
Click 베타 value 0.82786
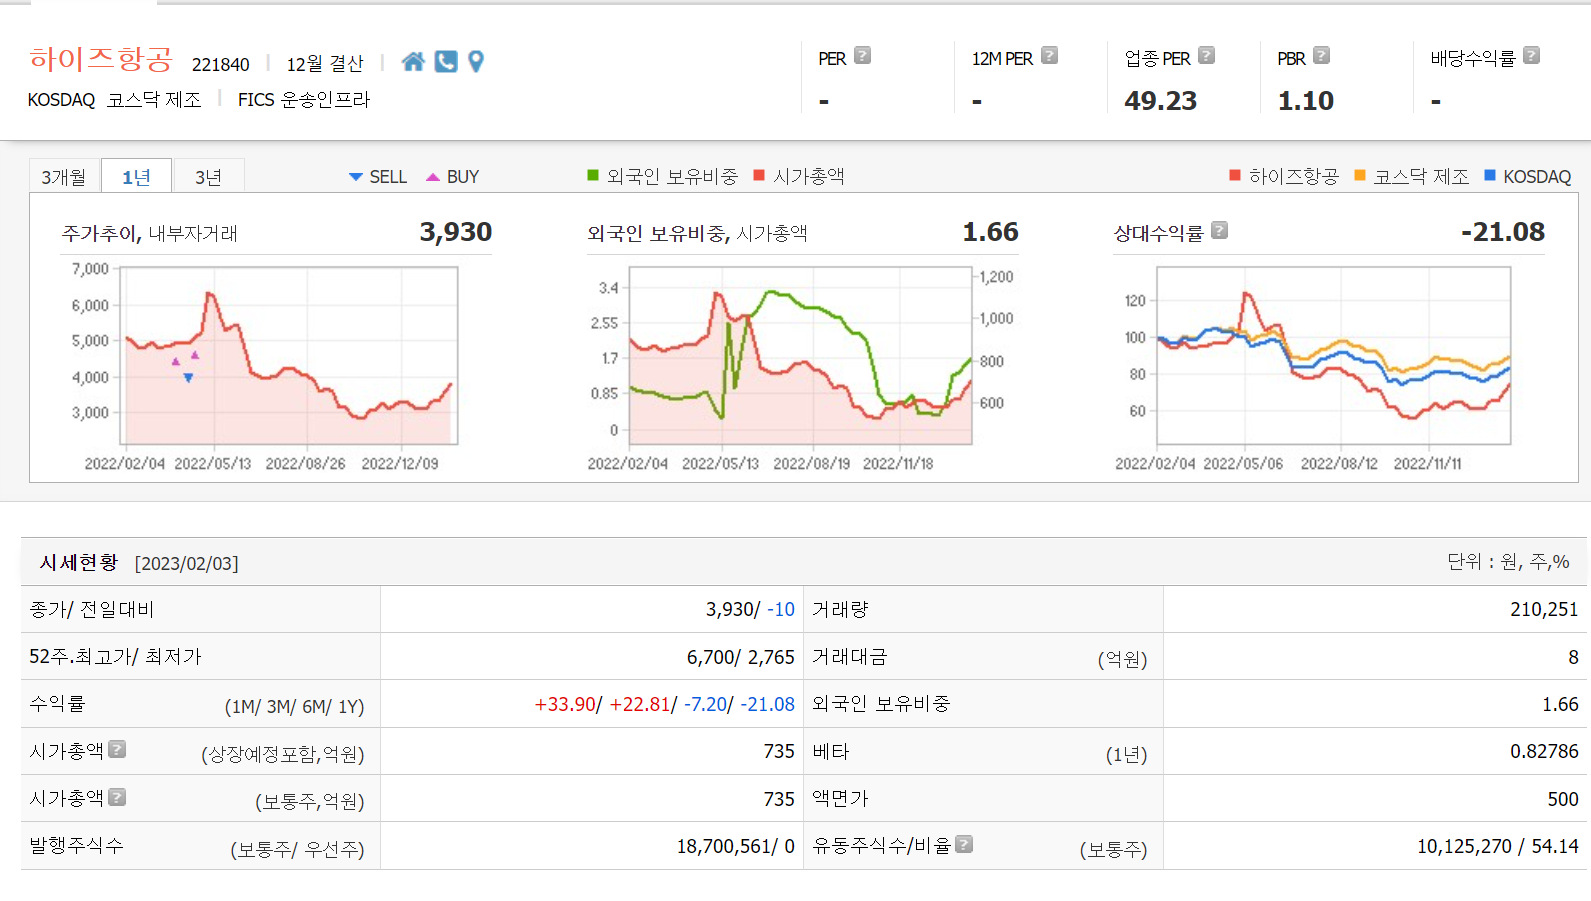(x=1544, y=751)
